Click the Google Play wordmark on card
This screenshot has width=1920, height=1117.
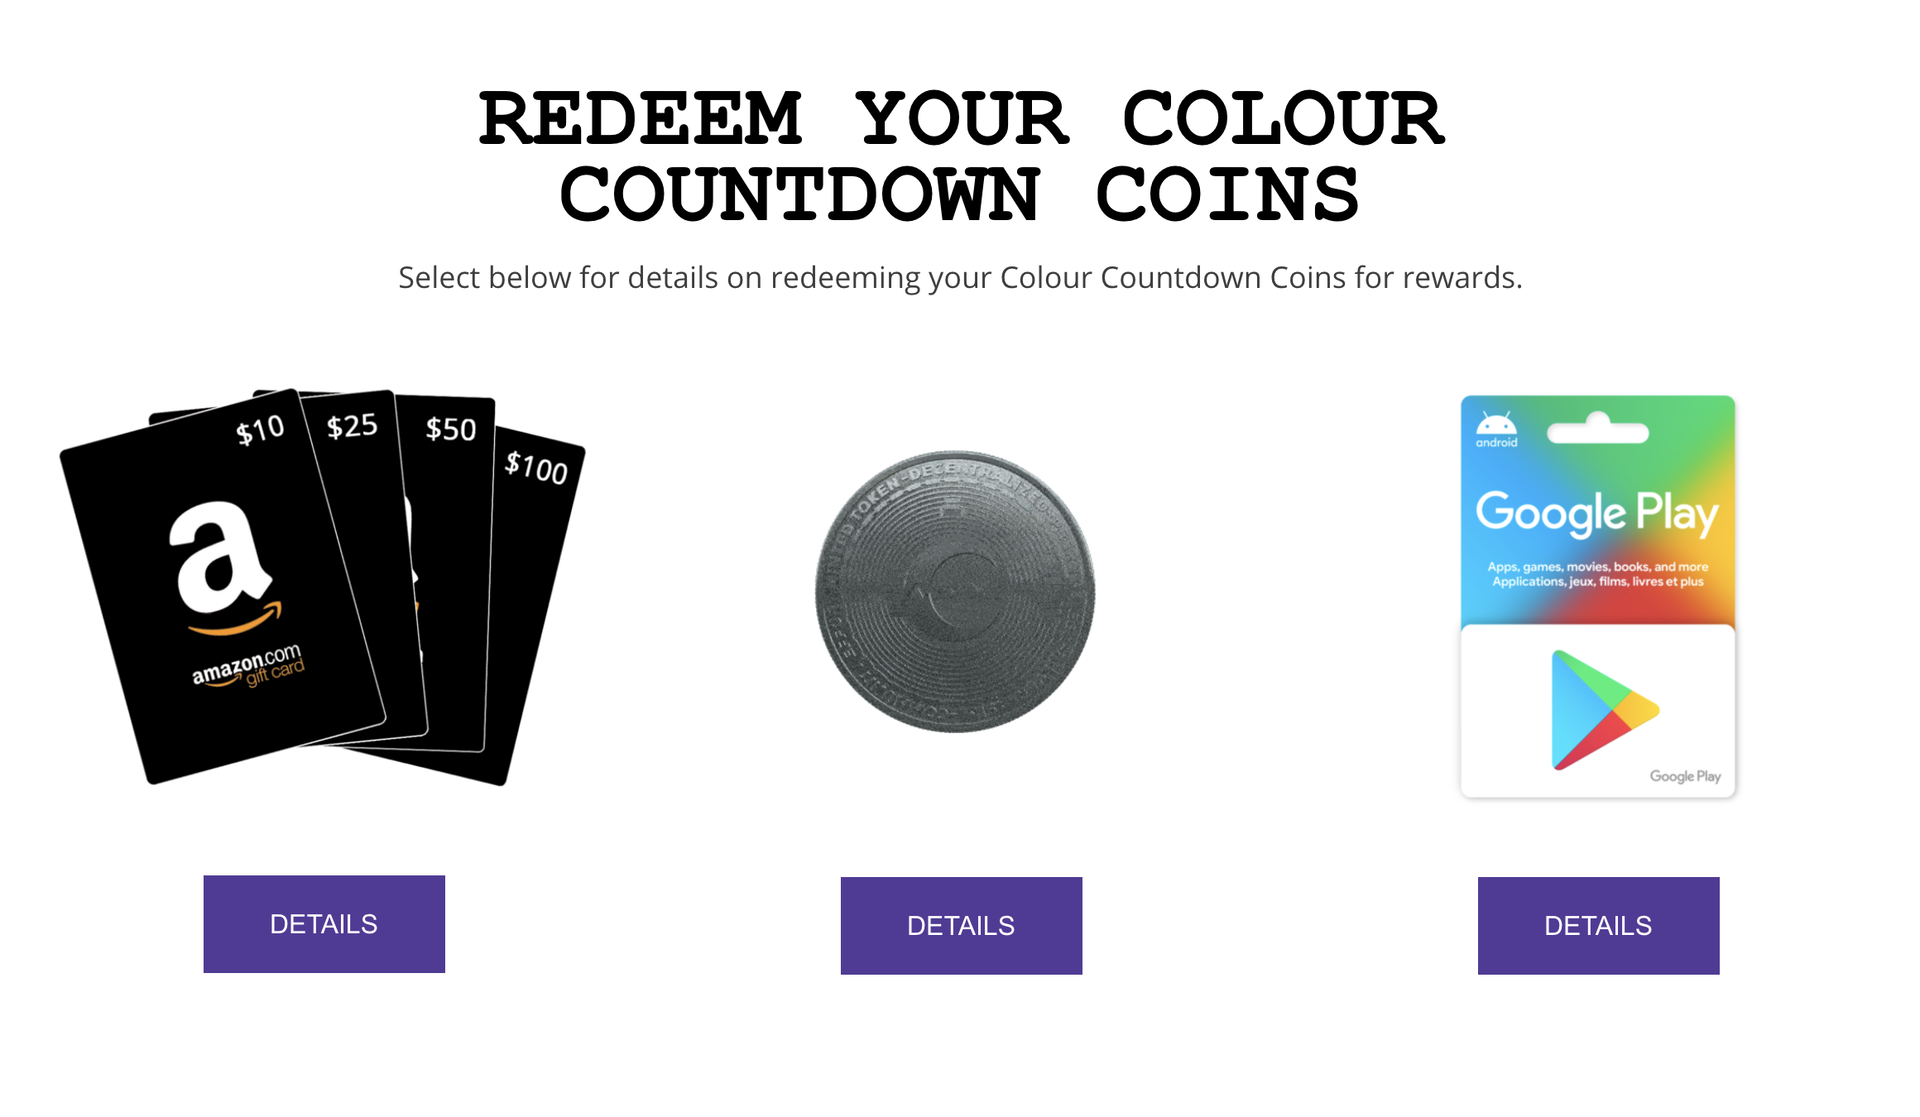click(1597, 512)
